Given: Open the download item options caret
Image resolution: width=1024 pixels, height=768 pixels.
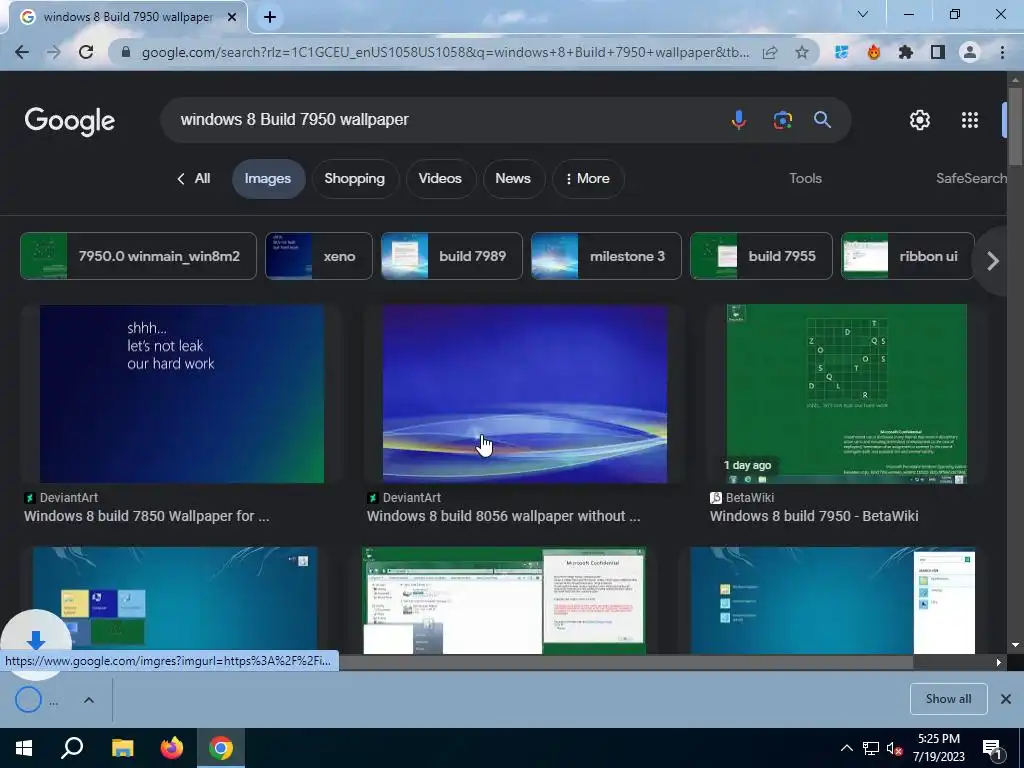Looking at the screenshot, I should pyautogui.click(x=89, y=700).
